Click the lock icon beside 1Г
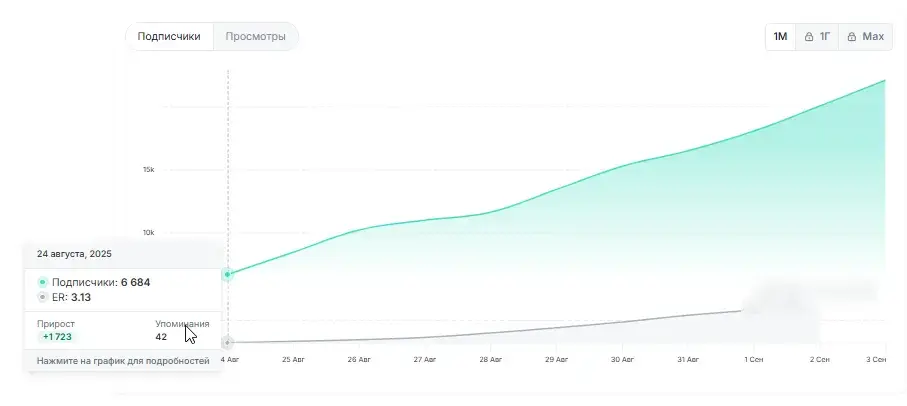This screenshot has width=907, height=406. pos(809,37)
